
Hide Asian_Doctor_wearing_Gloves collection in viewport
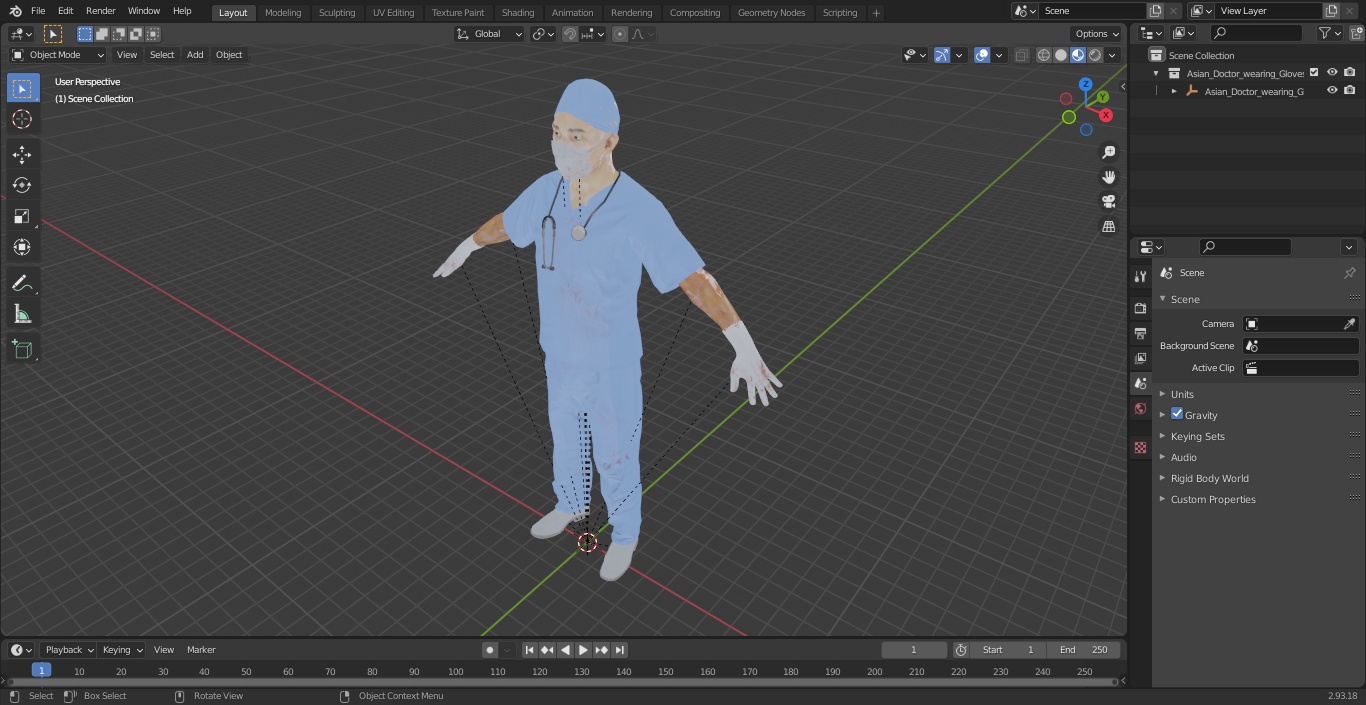pyautogui.click(x=1332, y=72)
